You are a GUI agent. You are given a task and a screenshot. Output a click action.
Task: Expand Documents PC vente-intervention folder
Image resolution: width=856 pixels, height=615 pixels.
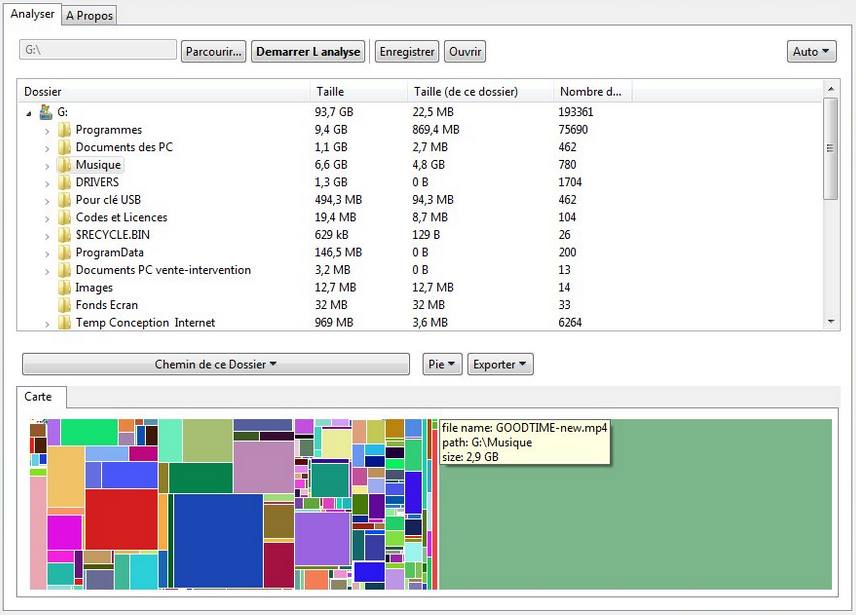pos(47,271)
